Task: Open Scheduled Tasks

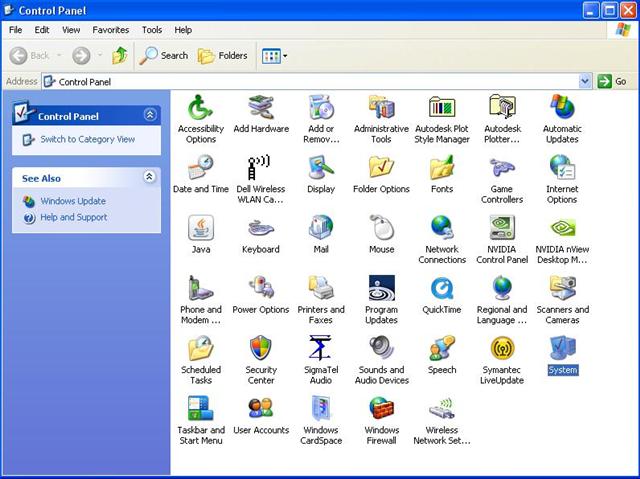Action: point(200,360)
